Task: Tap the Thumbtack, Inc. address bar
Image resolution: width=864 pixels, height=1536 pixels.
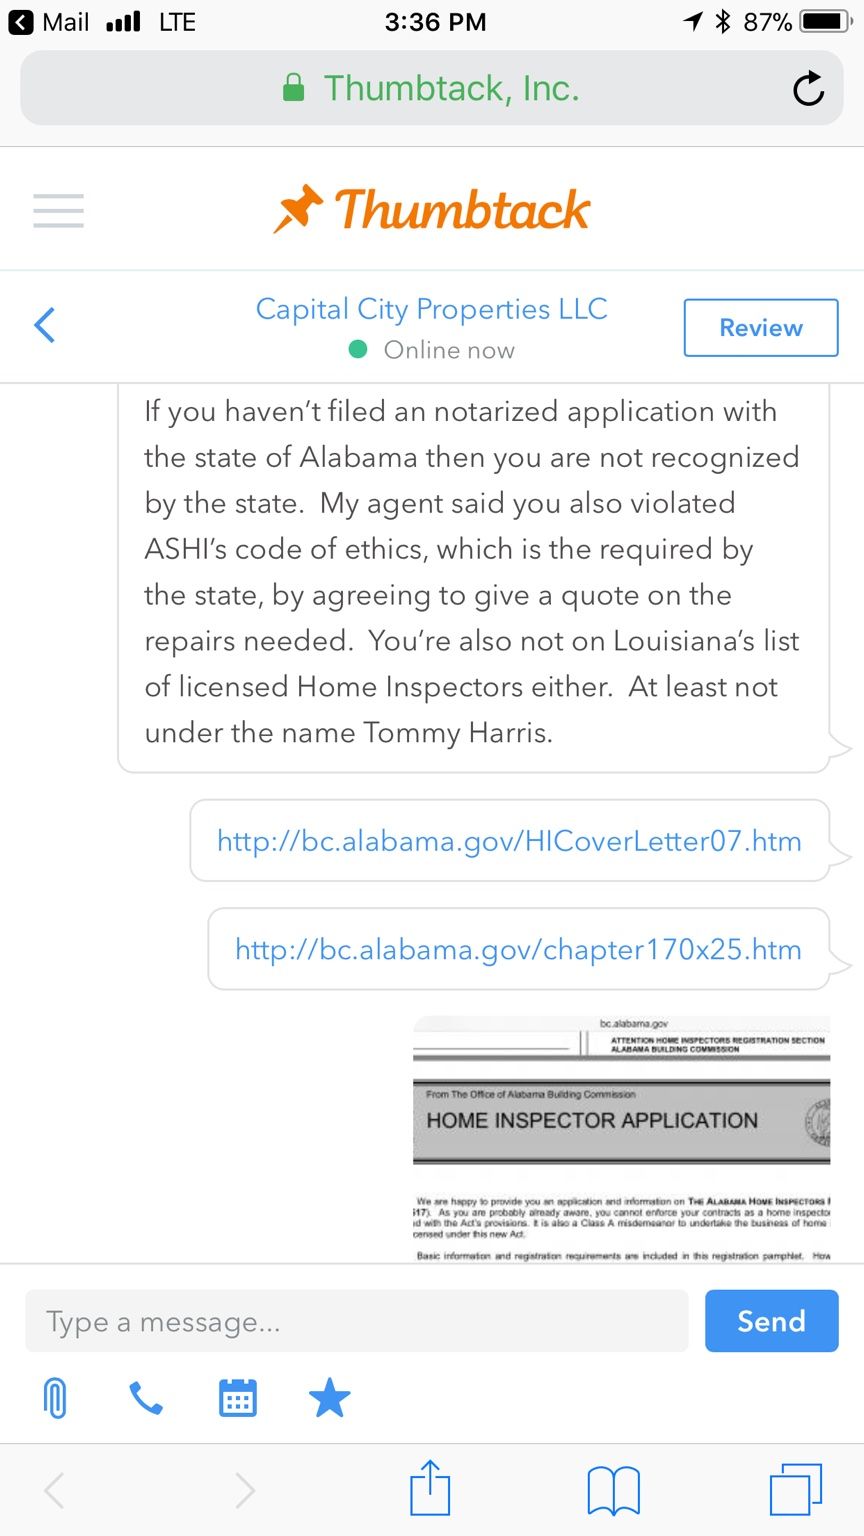Action: (431, 89)
